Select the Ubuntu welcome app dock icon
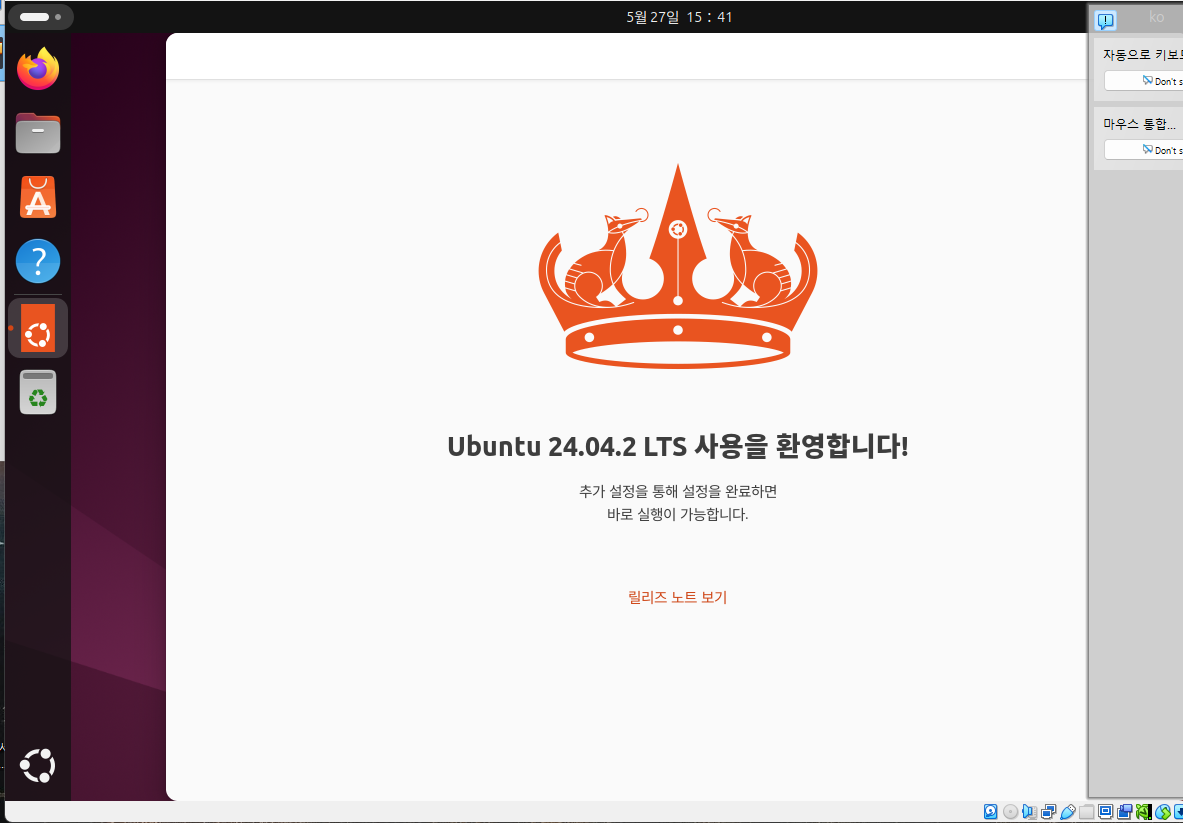Image resolution: width=1183 pixels, height=823 pixels. [x=38, y=328]
